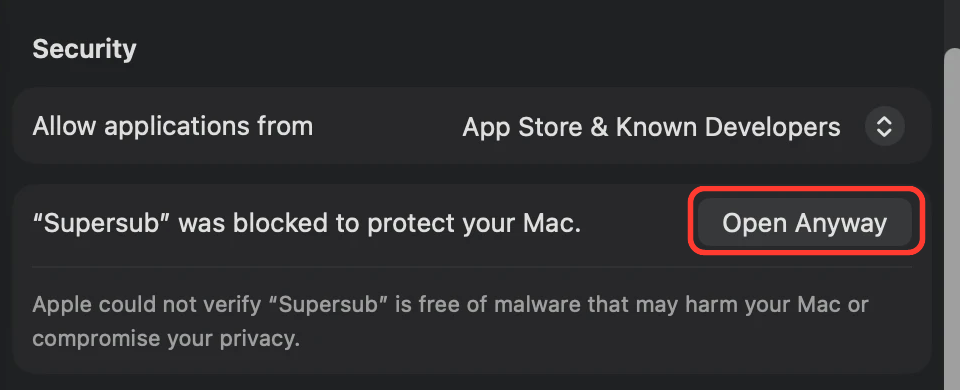960x390 pixels.
Task: Open the App Store & Known Developers popup
Action: [x=683, y=126]
